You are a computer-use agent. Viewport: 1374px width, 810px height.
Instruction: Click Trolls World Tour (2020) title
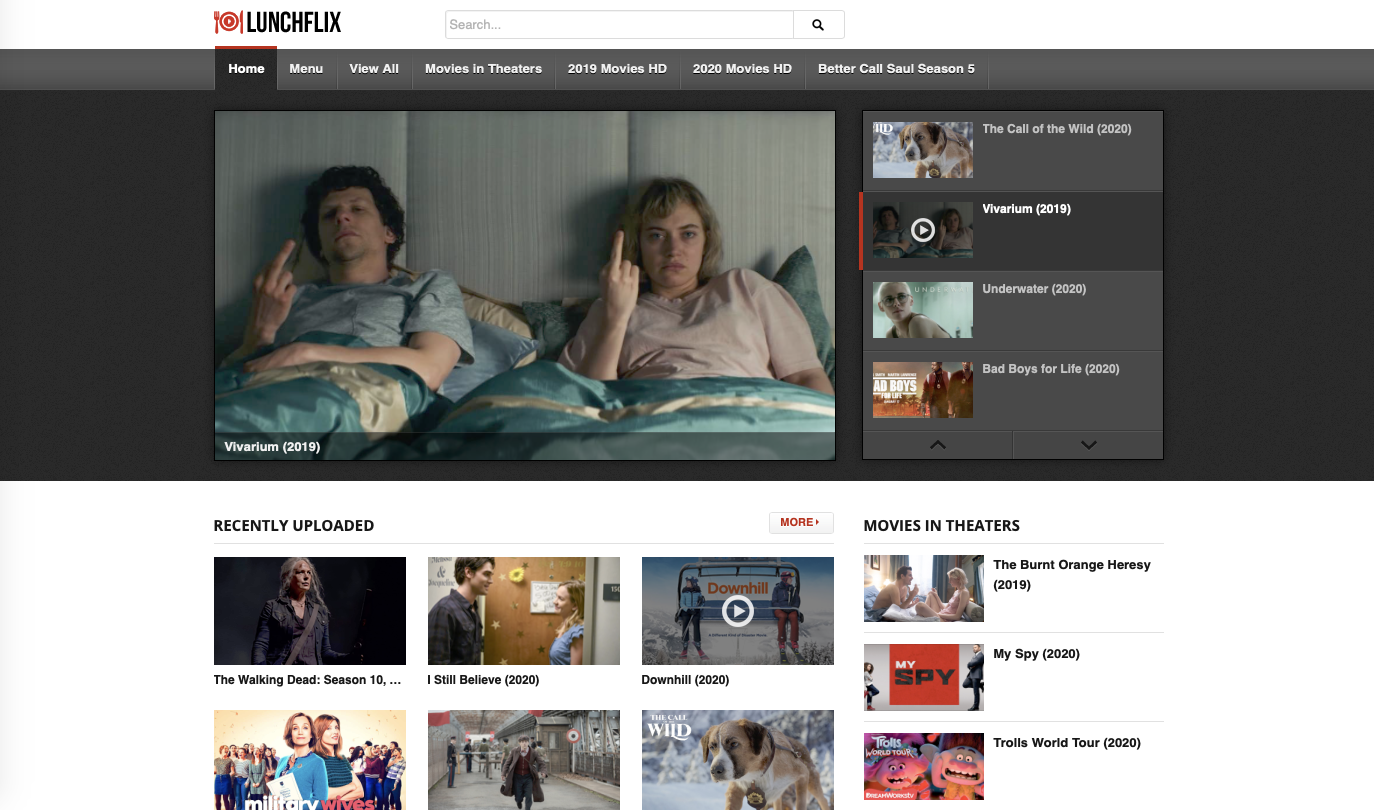click(x=1067, y=743)
